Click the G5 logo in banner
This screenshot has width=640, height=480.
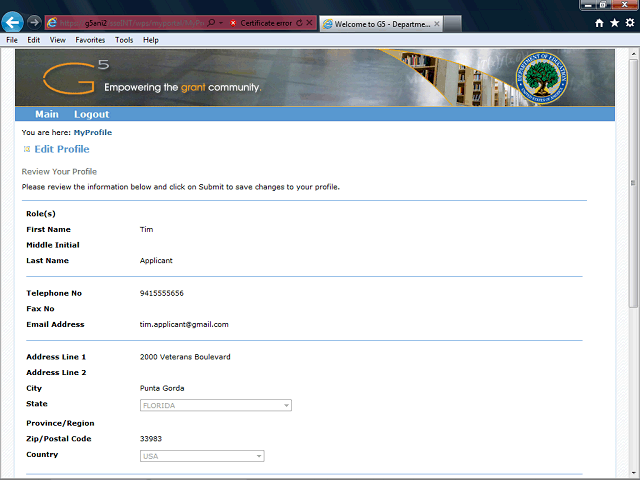[x=76, y=76]
